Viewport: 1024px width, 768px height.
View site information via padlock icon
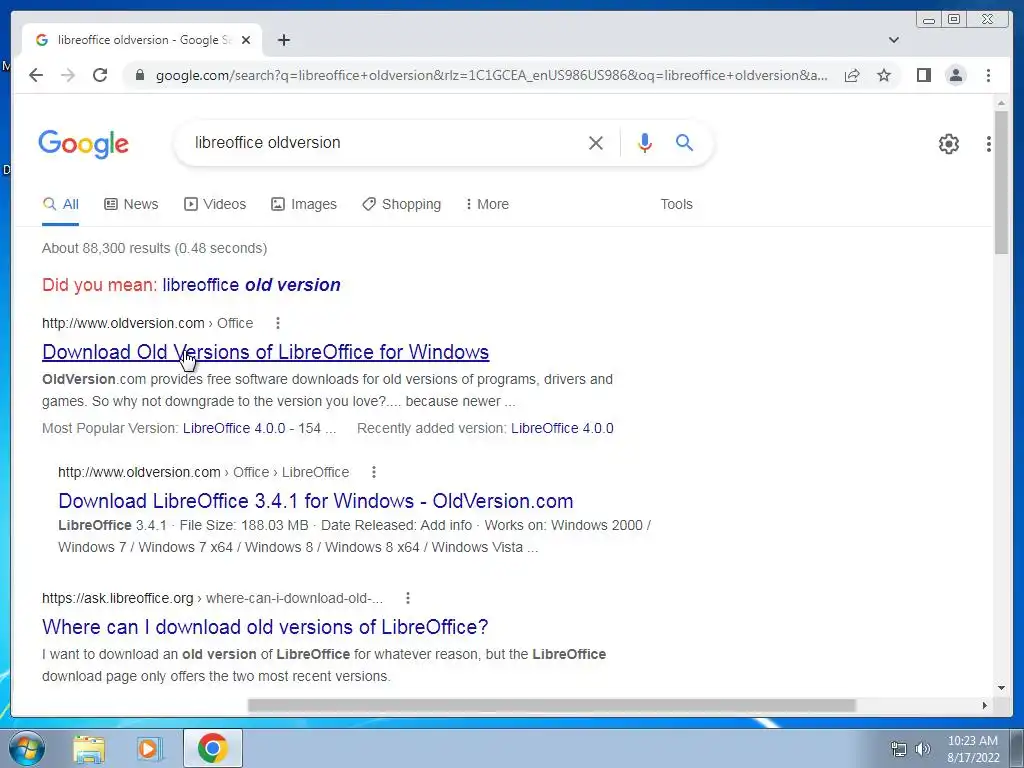[x=139, y=75]
